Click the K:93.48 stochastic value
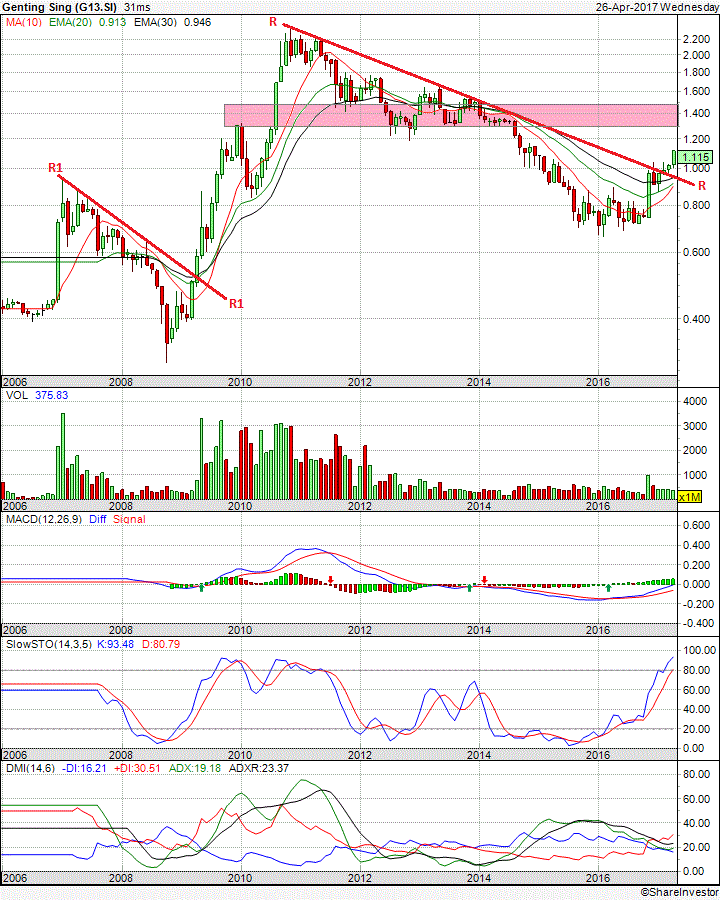Viewport: 720px width, 900px height. 115,645
